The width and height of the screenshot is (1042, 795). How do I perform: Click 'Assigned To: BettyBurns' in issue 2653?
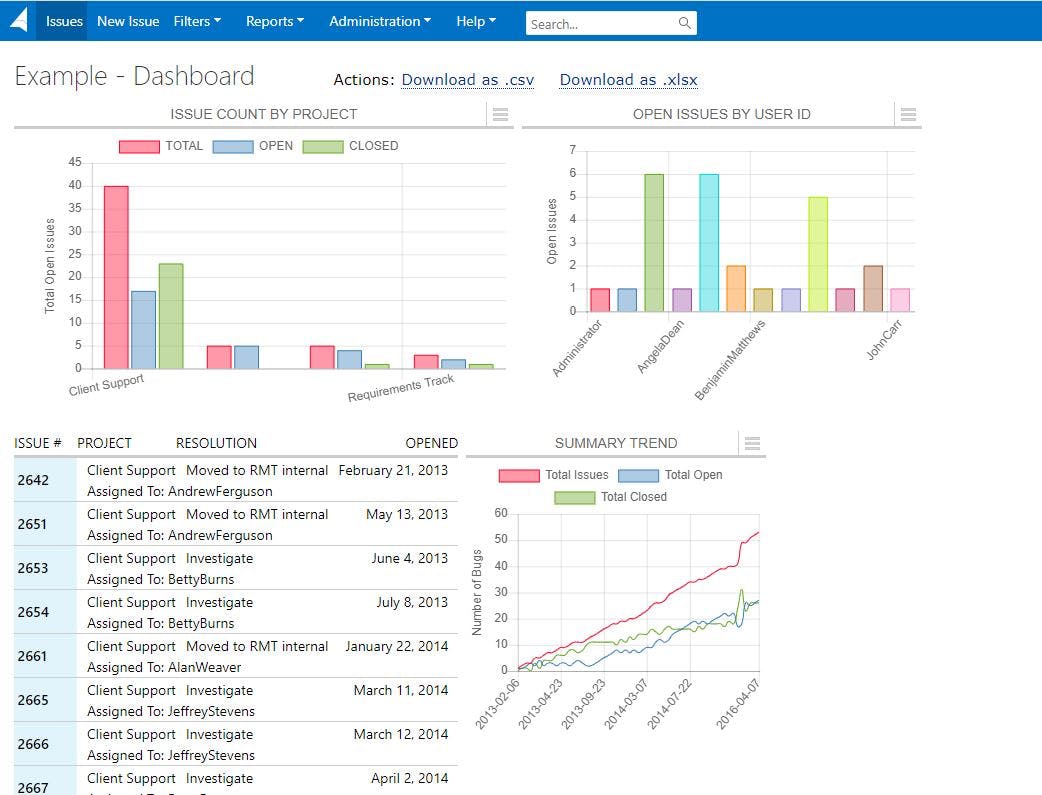[161, 579]
